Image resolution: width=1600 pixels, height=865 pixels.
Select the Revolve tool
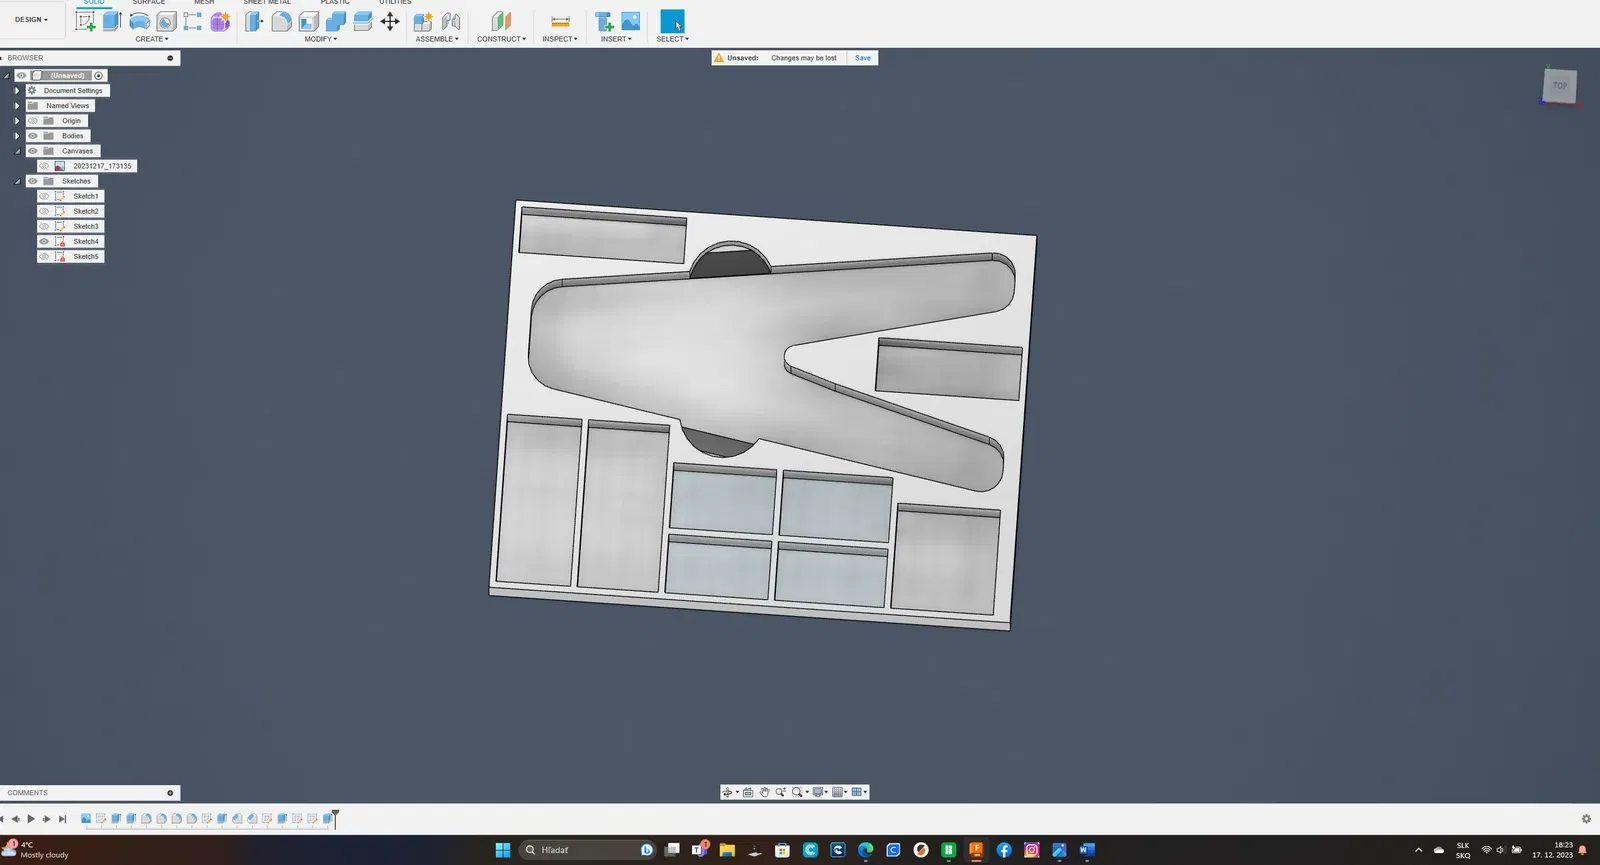tap(139, 21)
